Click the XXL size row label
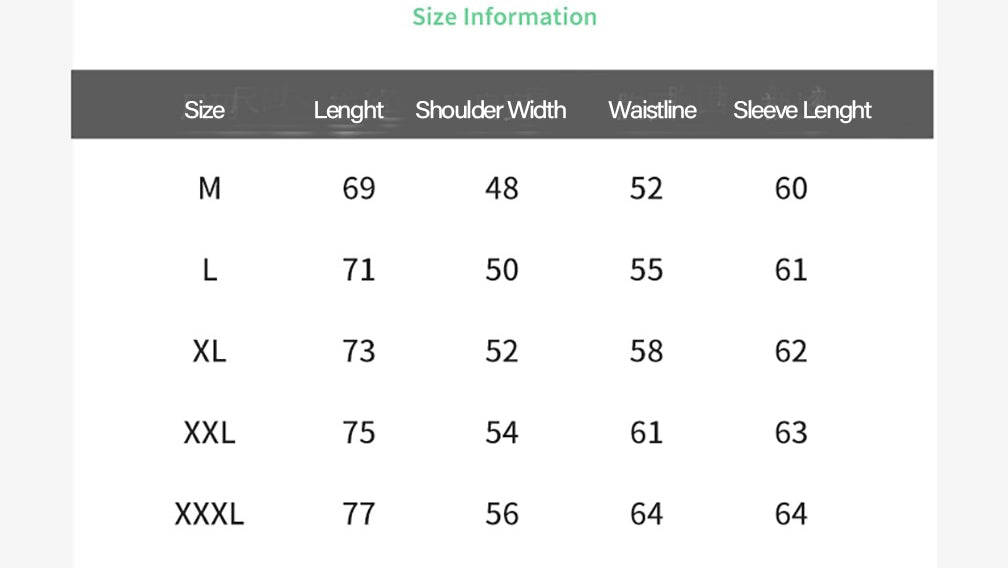 click(x=209, y=432)
